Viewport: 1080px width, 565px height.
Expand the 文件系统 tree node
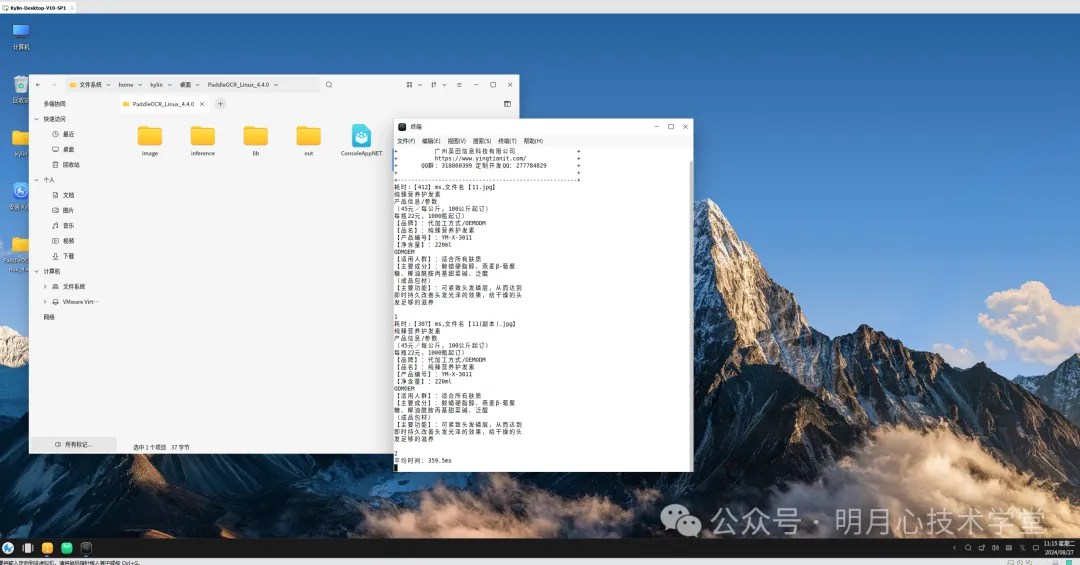tap(45, 287)
